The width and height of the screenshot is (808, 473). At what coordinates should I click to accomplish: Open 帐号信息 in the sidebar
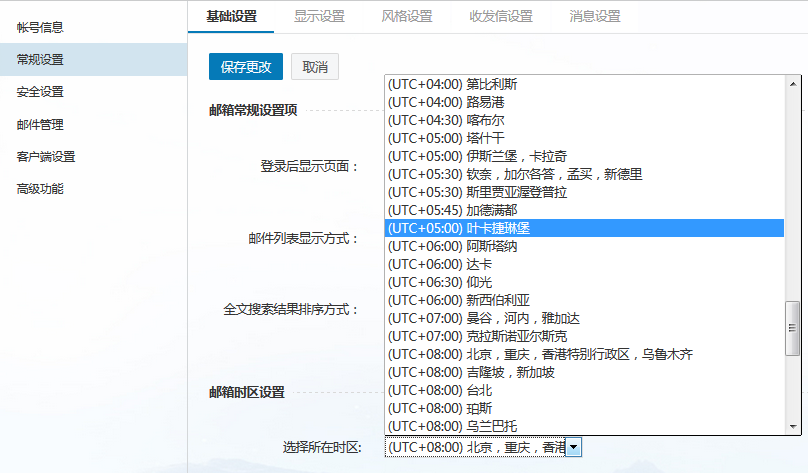tap(40, 27)
